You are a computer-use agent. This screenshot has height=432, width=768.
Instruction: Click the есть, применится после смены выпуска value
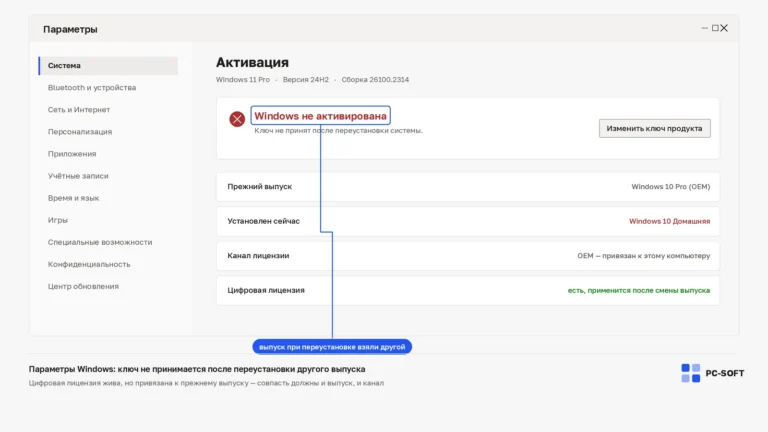[639, 290]
